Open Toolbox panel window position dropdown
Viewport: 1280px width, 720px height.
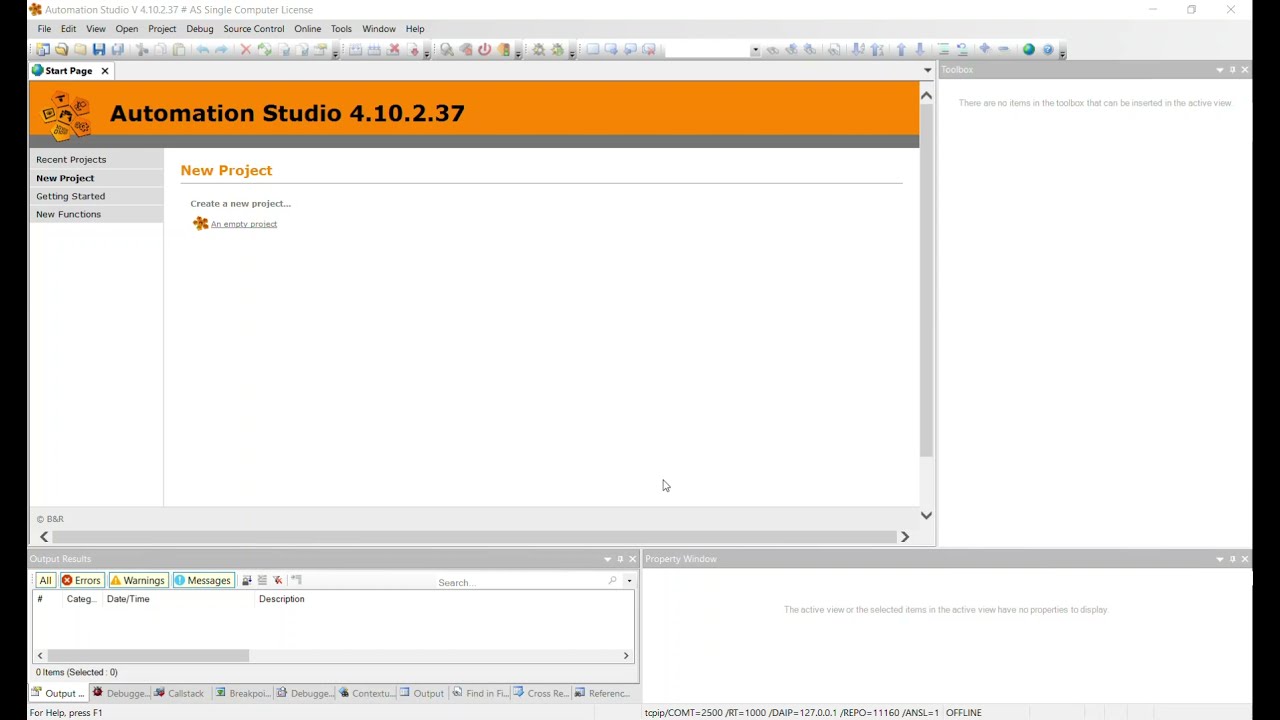coord(1219,69)
